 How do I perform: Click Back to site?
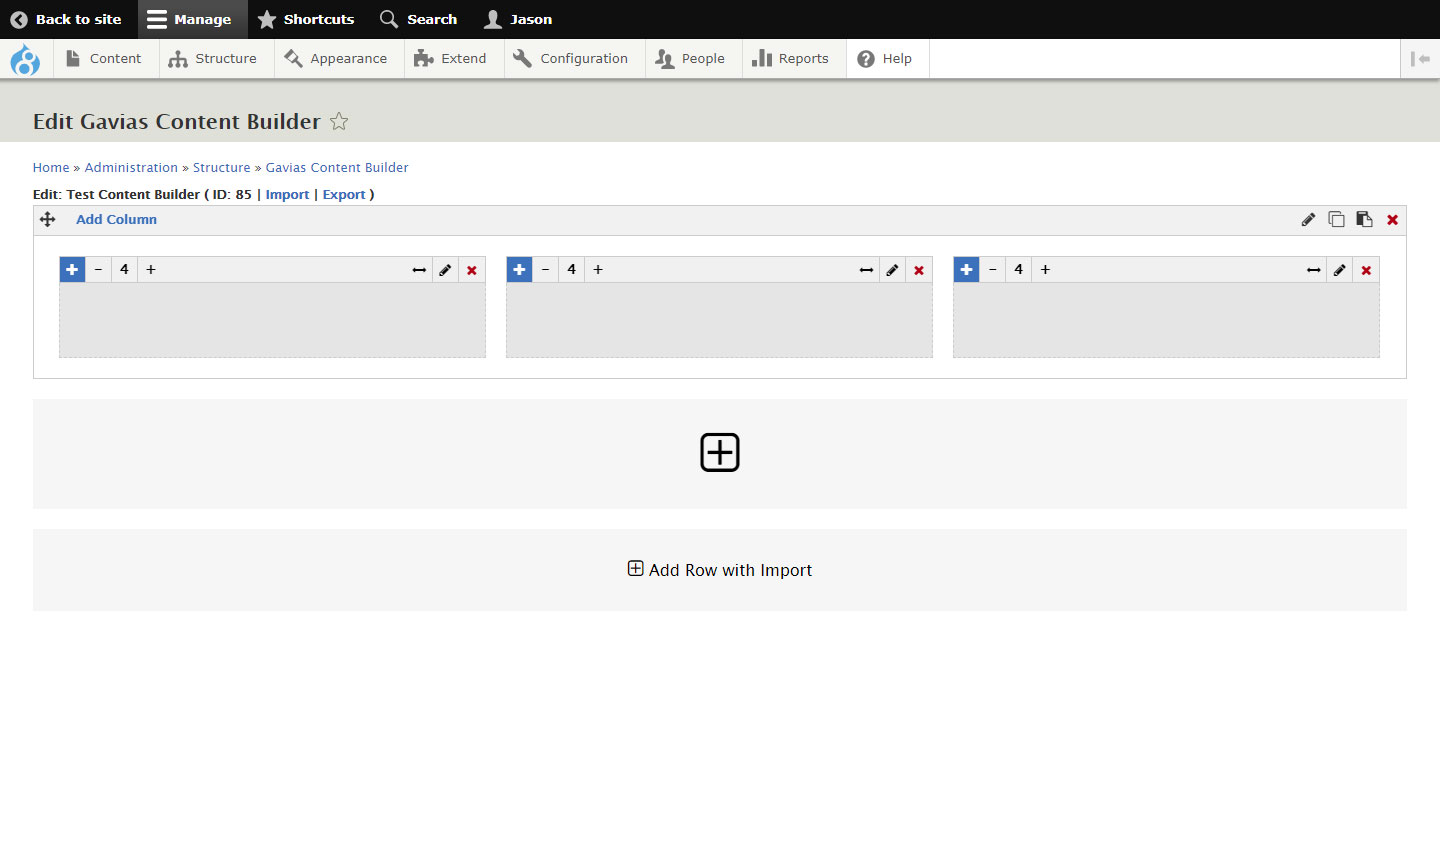coord(66,19)
